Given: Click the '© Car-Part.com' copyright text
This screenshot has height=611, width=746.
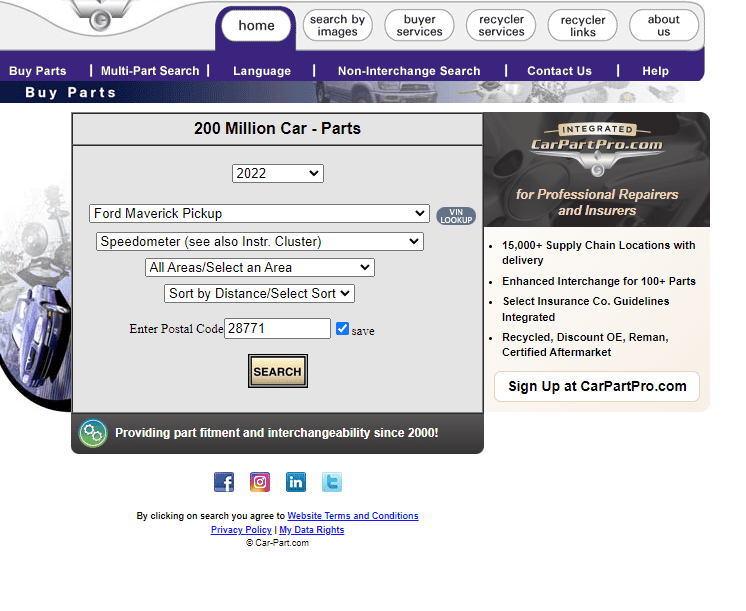Looking at the screenshot, I should (x=277, y=543).
